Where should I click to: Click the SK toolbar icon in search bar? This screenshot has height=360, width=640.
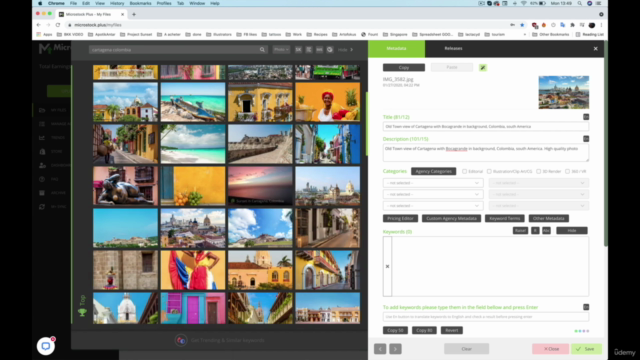[298, 50]
